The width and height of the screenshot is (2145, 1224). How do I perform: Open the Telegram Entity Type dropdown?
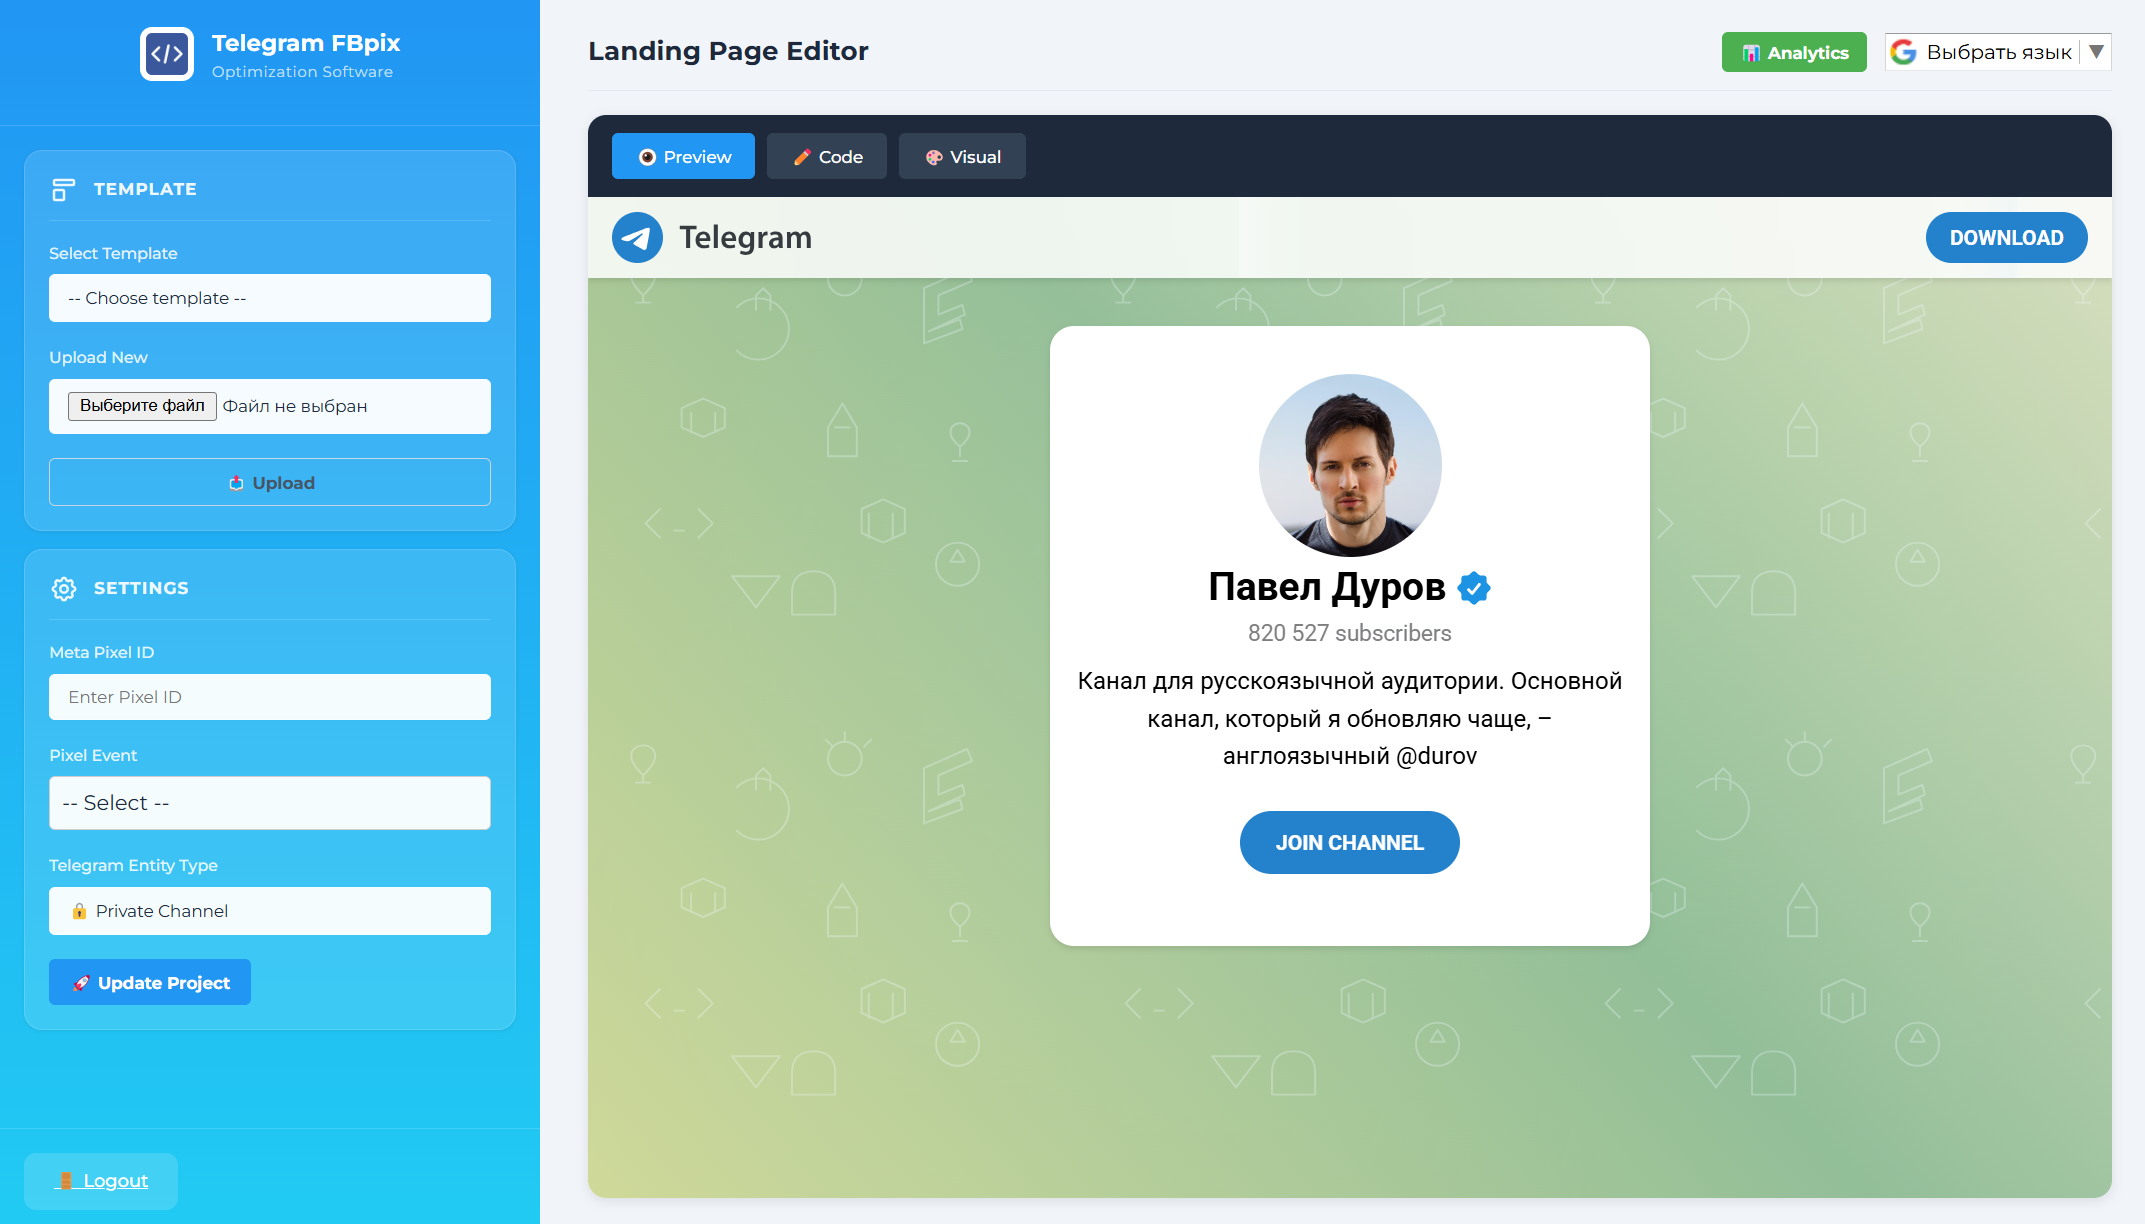click(x=269, y=911)
